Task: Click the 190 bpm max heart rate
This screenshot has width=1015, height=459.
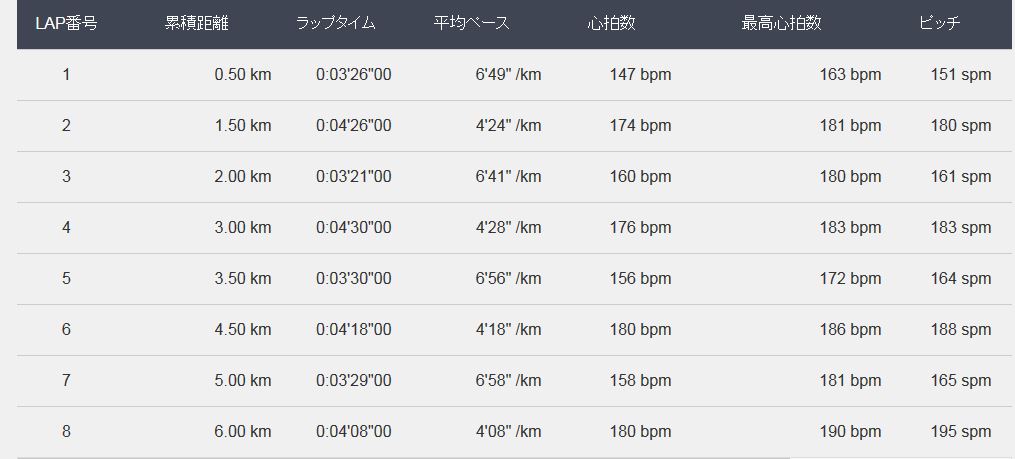Action: click(x=850, y=432)
